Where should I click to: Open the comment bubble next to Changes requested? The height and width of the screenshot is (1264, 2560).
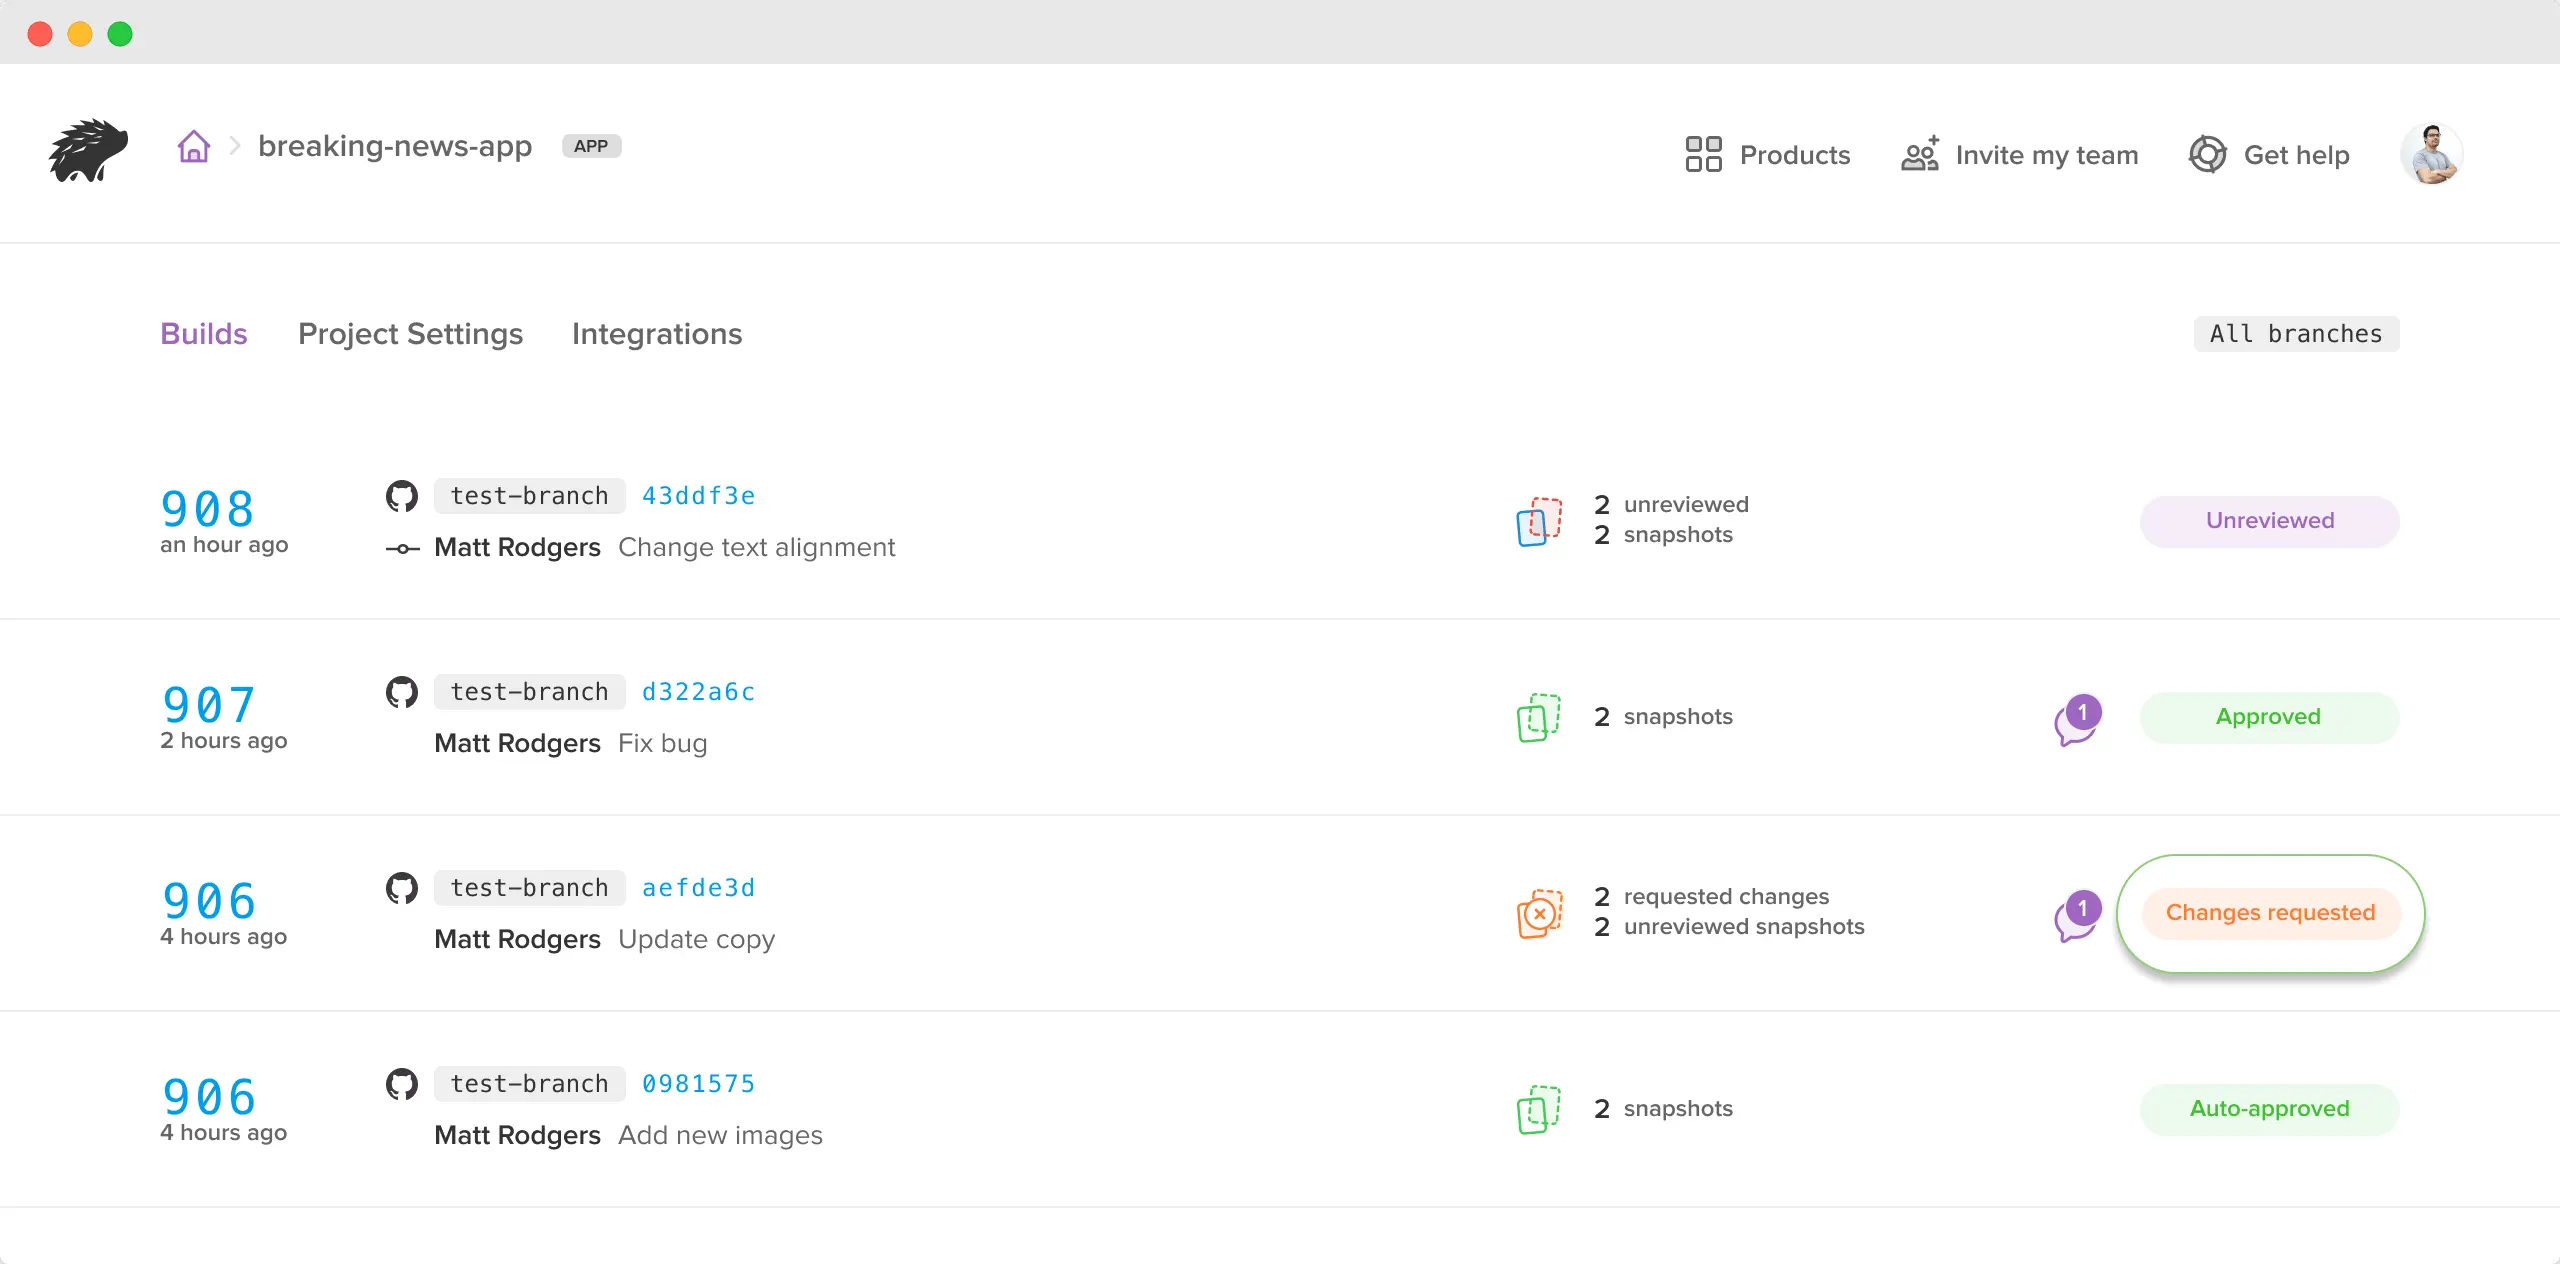(2076, 916)
